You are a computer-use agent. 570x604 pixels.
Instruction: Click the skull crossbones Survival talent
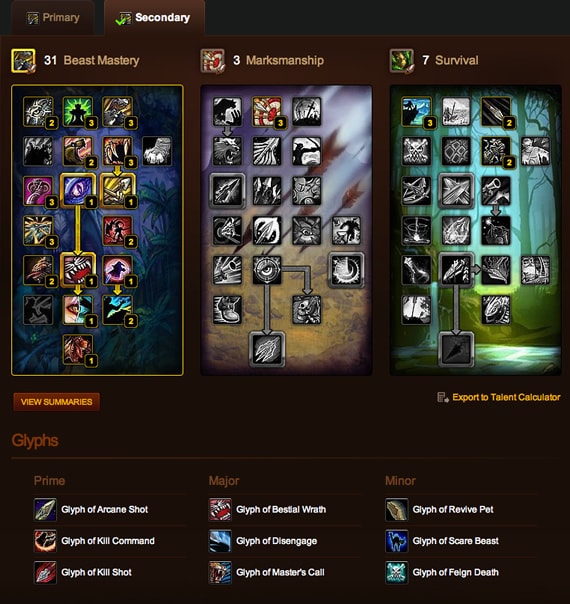(416, 151)
